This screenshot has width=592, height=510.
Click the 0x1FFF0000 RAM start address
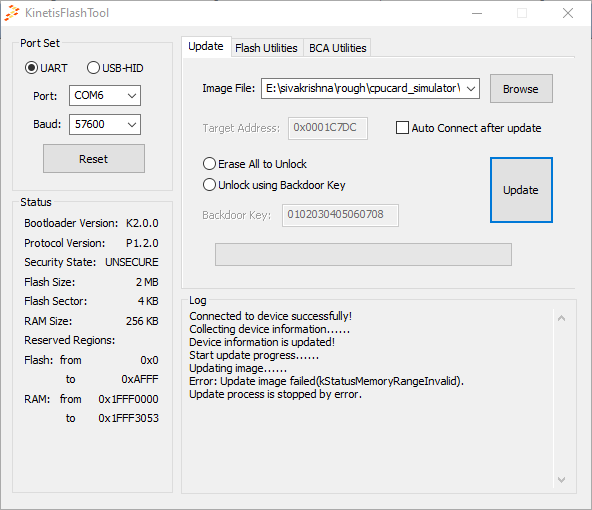[x=128, y=399]
